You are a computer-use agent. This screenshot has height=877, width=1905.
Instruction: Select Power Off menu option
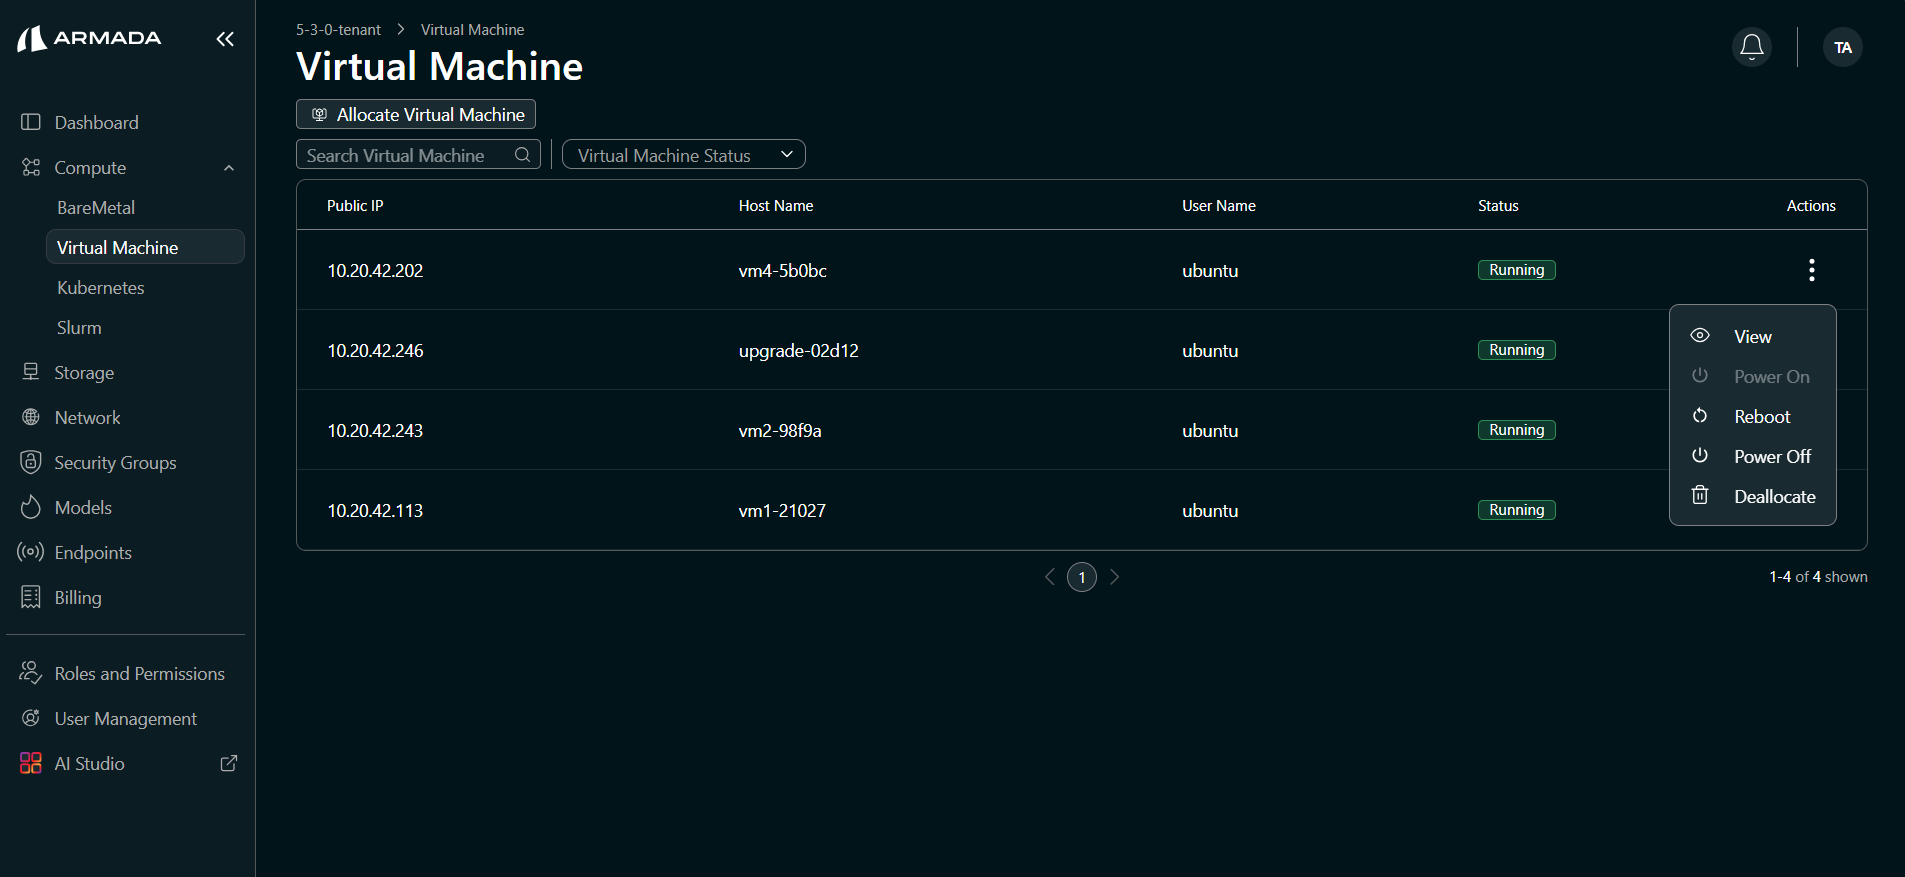pyautogui.click(x=1771, y=457)
